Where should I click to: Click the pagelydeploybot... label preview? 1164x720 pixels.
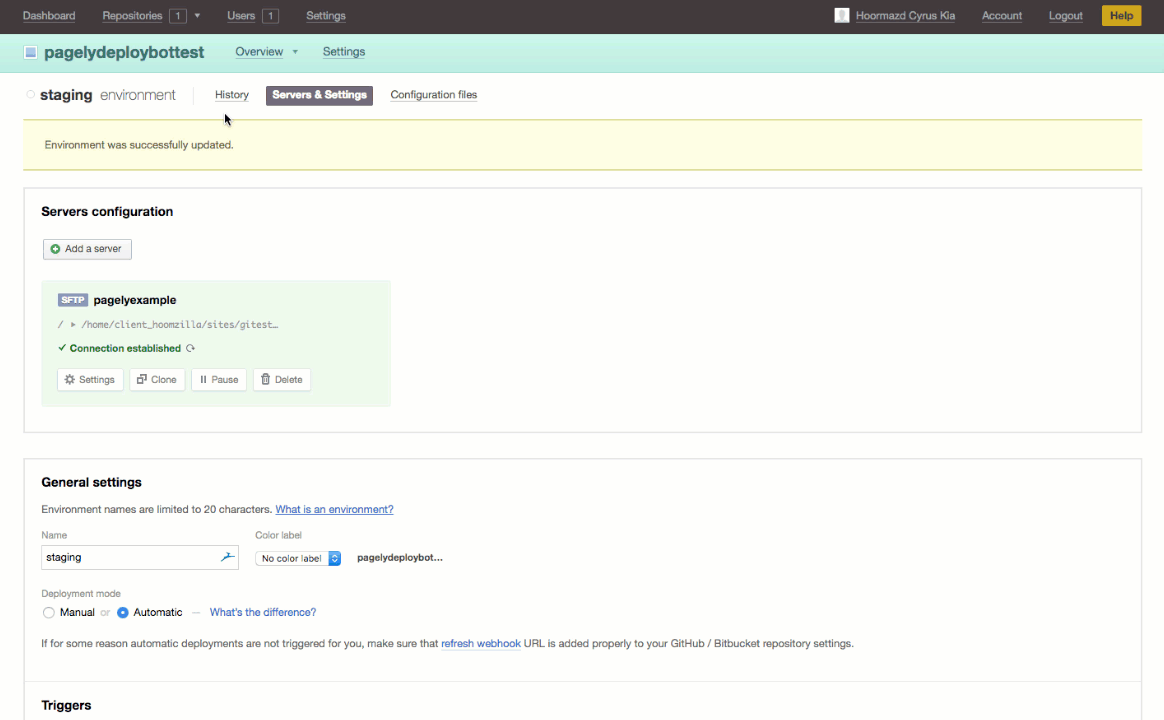[399, 557]
